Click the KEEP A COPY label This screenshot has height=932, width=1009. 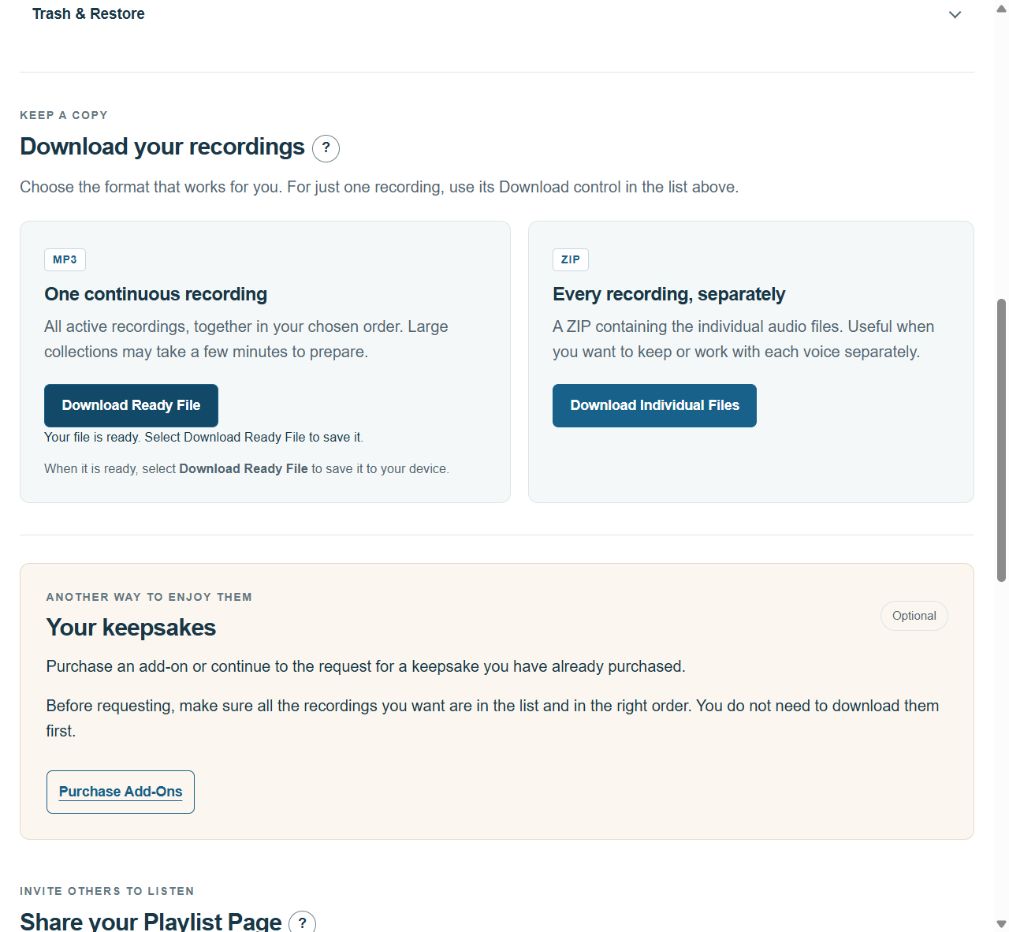(64, 115)
